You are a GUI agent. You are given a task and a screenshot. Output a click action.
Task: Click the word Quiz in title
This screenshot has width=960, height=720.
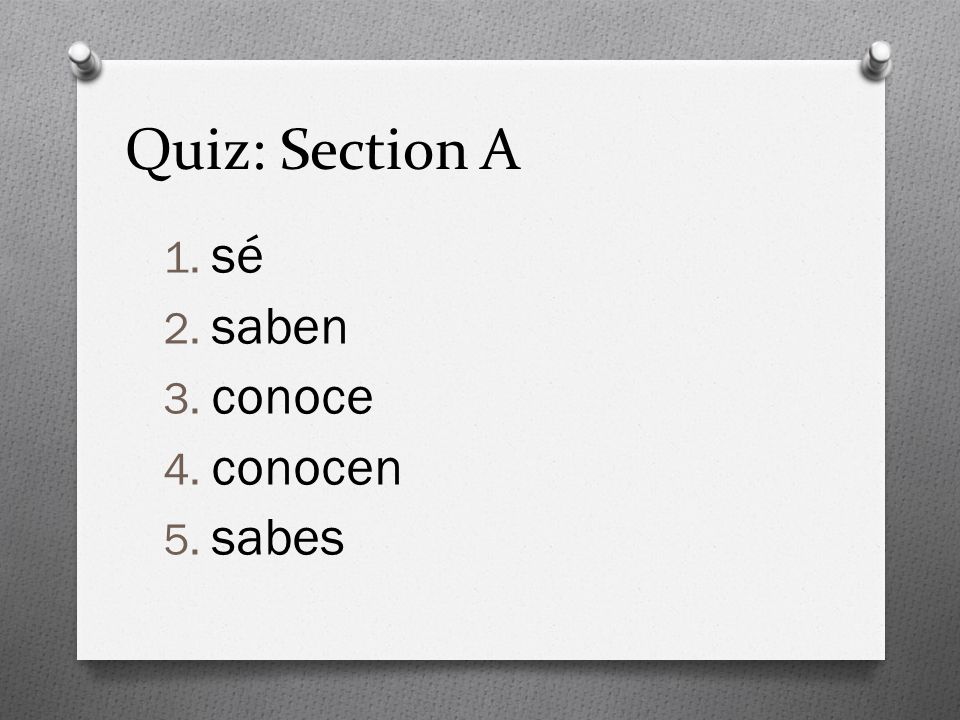pos(196,152)
